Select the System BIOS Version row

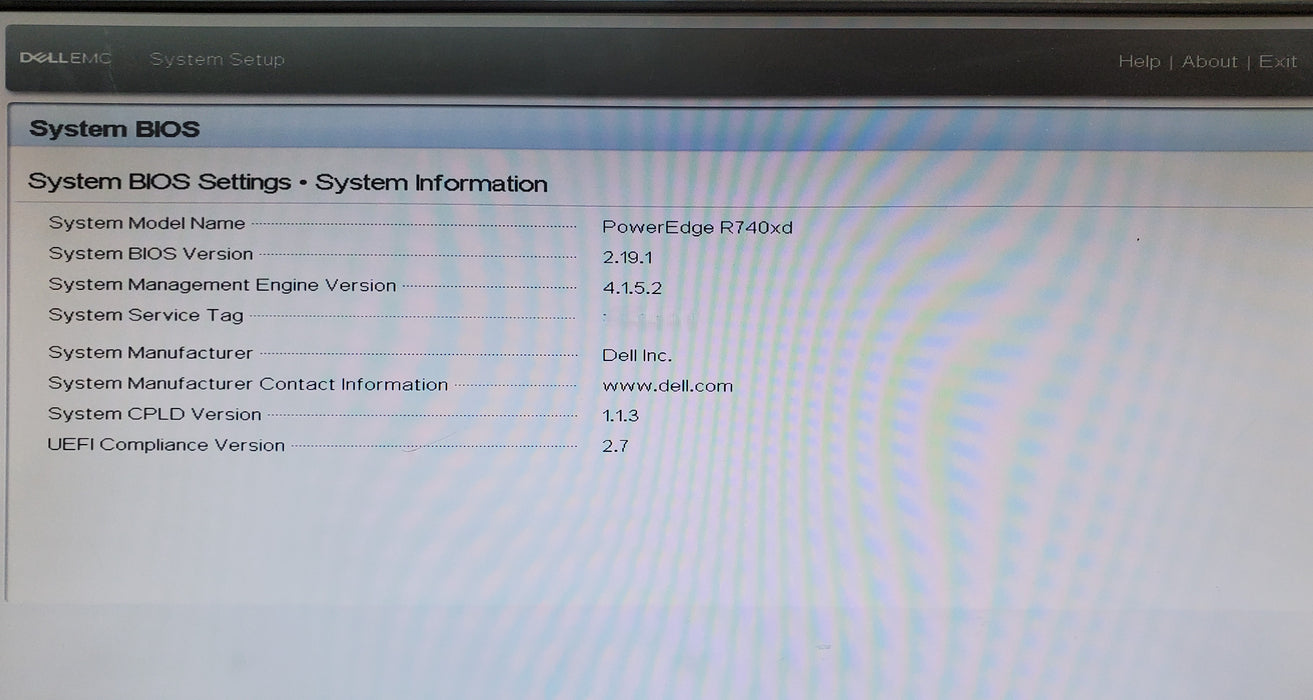pyautogui.click(x=151, y=253)
